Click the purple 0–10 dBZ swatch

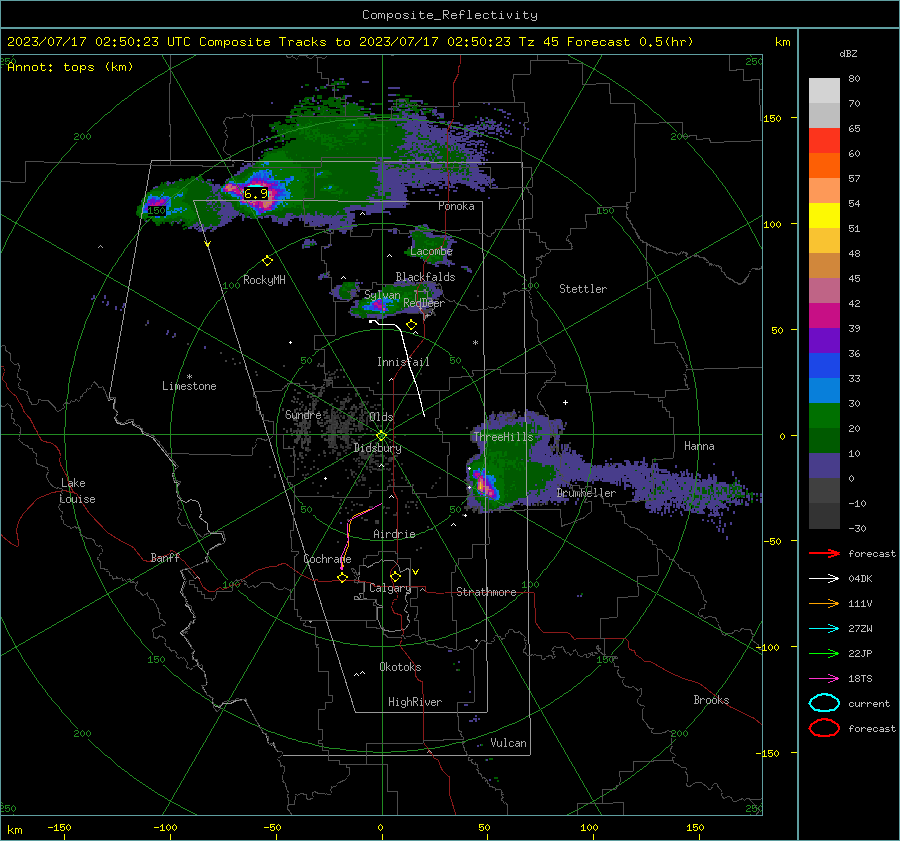point(824,466)
